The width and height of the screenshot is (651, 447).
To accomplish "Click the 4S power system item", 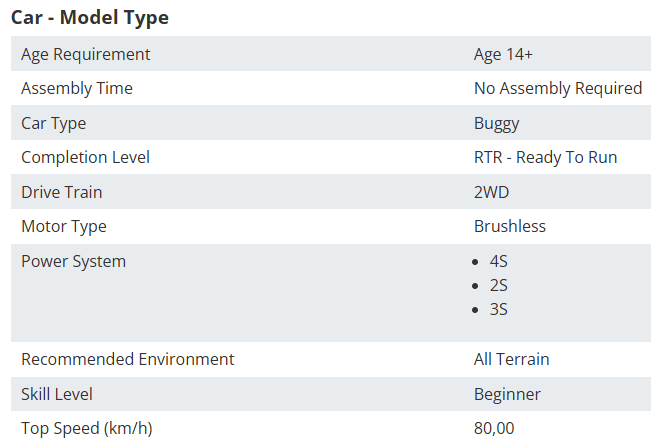I will pyautogui.click(x=498, y=261).
